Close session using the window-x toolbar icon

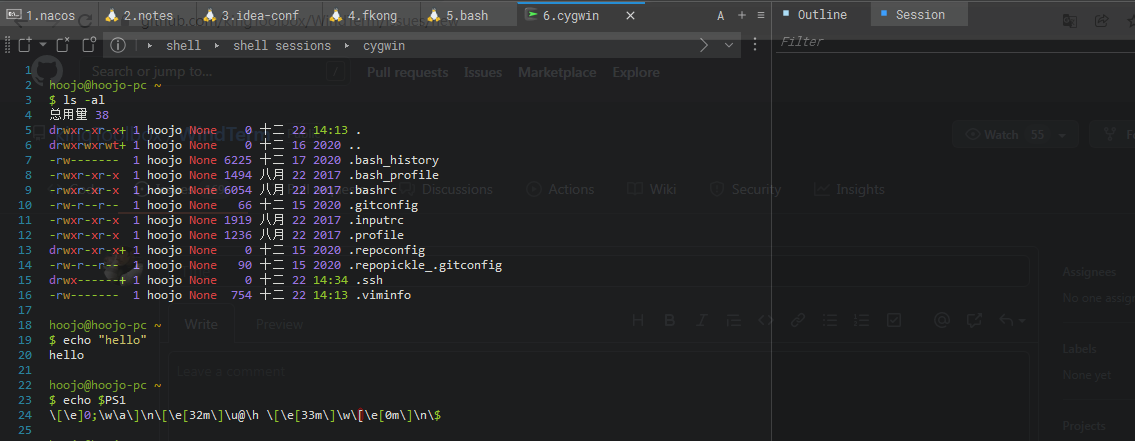[x=63, y=45]
